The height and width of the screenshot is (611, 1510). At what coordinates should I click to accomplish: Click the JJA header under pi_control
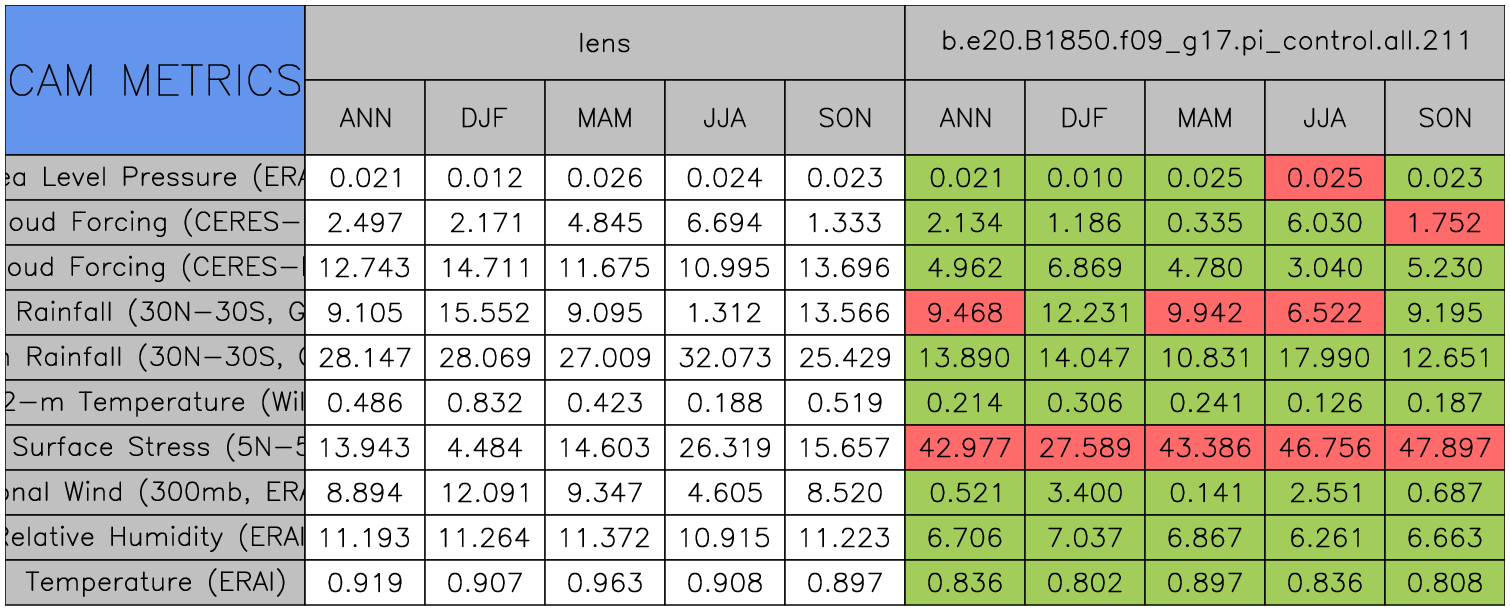click(x=1325, y=118)
